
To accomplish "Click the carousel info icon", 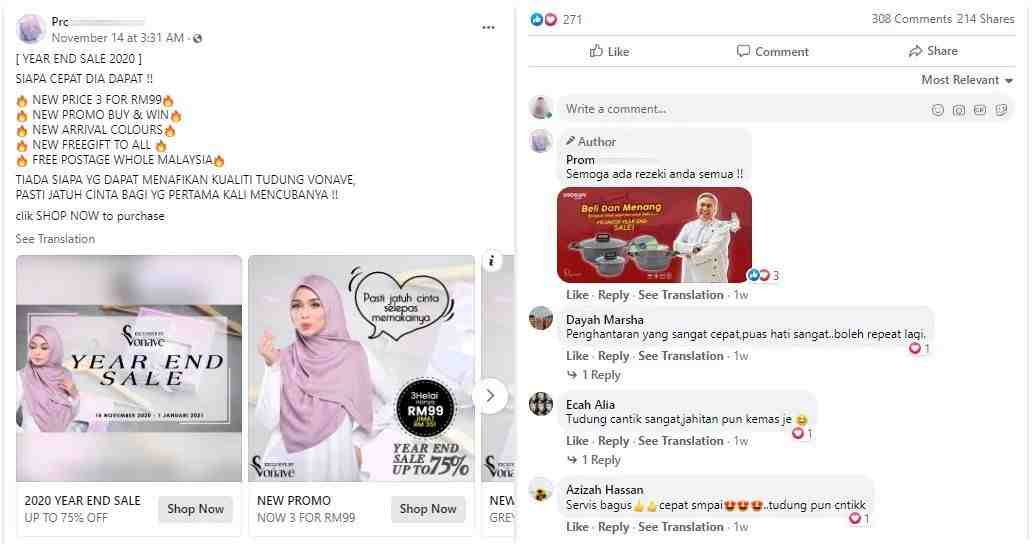I will coord(492,261).
